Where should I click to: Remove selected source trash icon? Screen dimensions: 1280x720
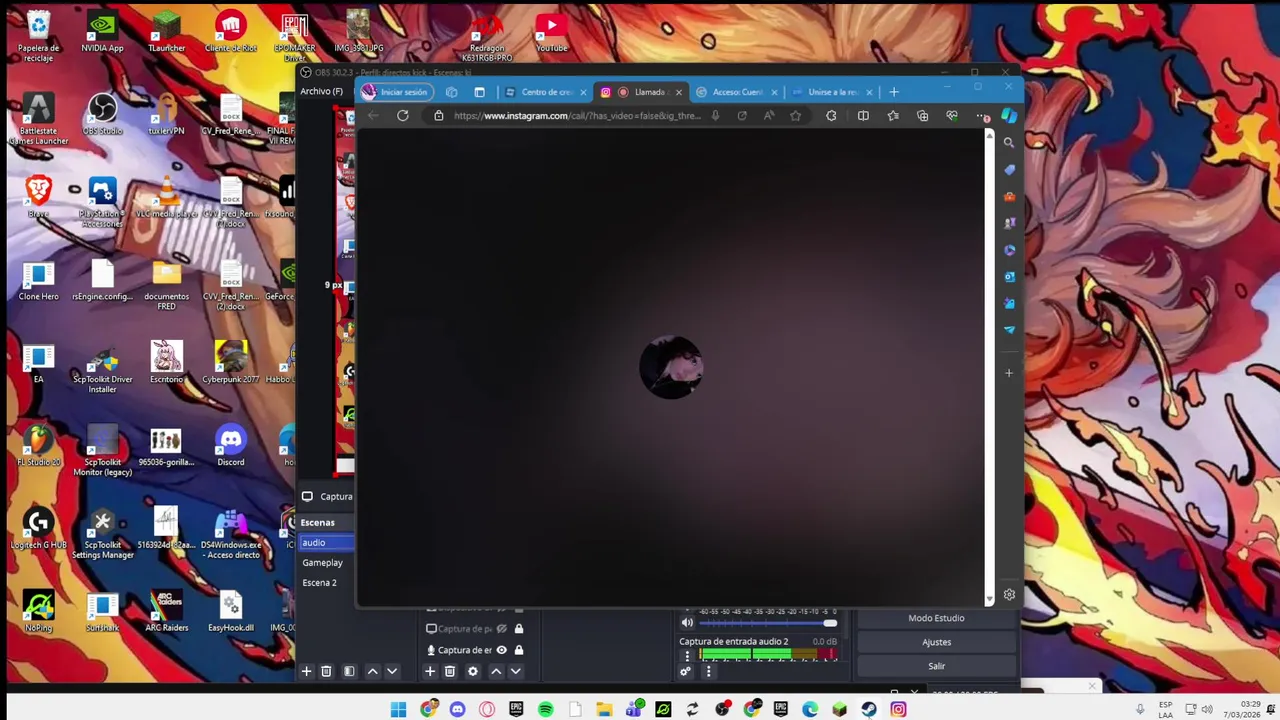(x=450, y=672)
